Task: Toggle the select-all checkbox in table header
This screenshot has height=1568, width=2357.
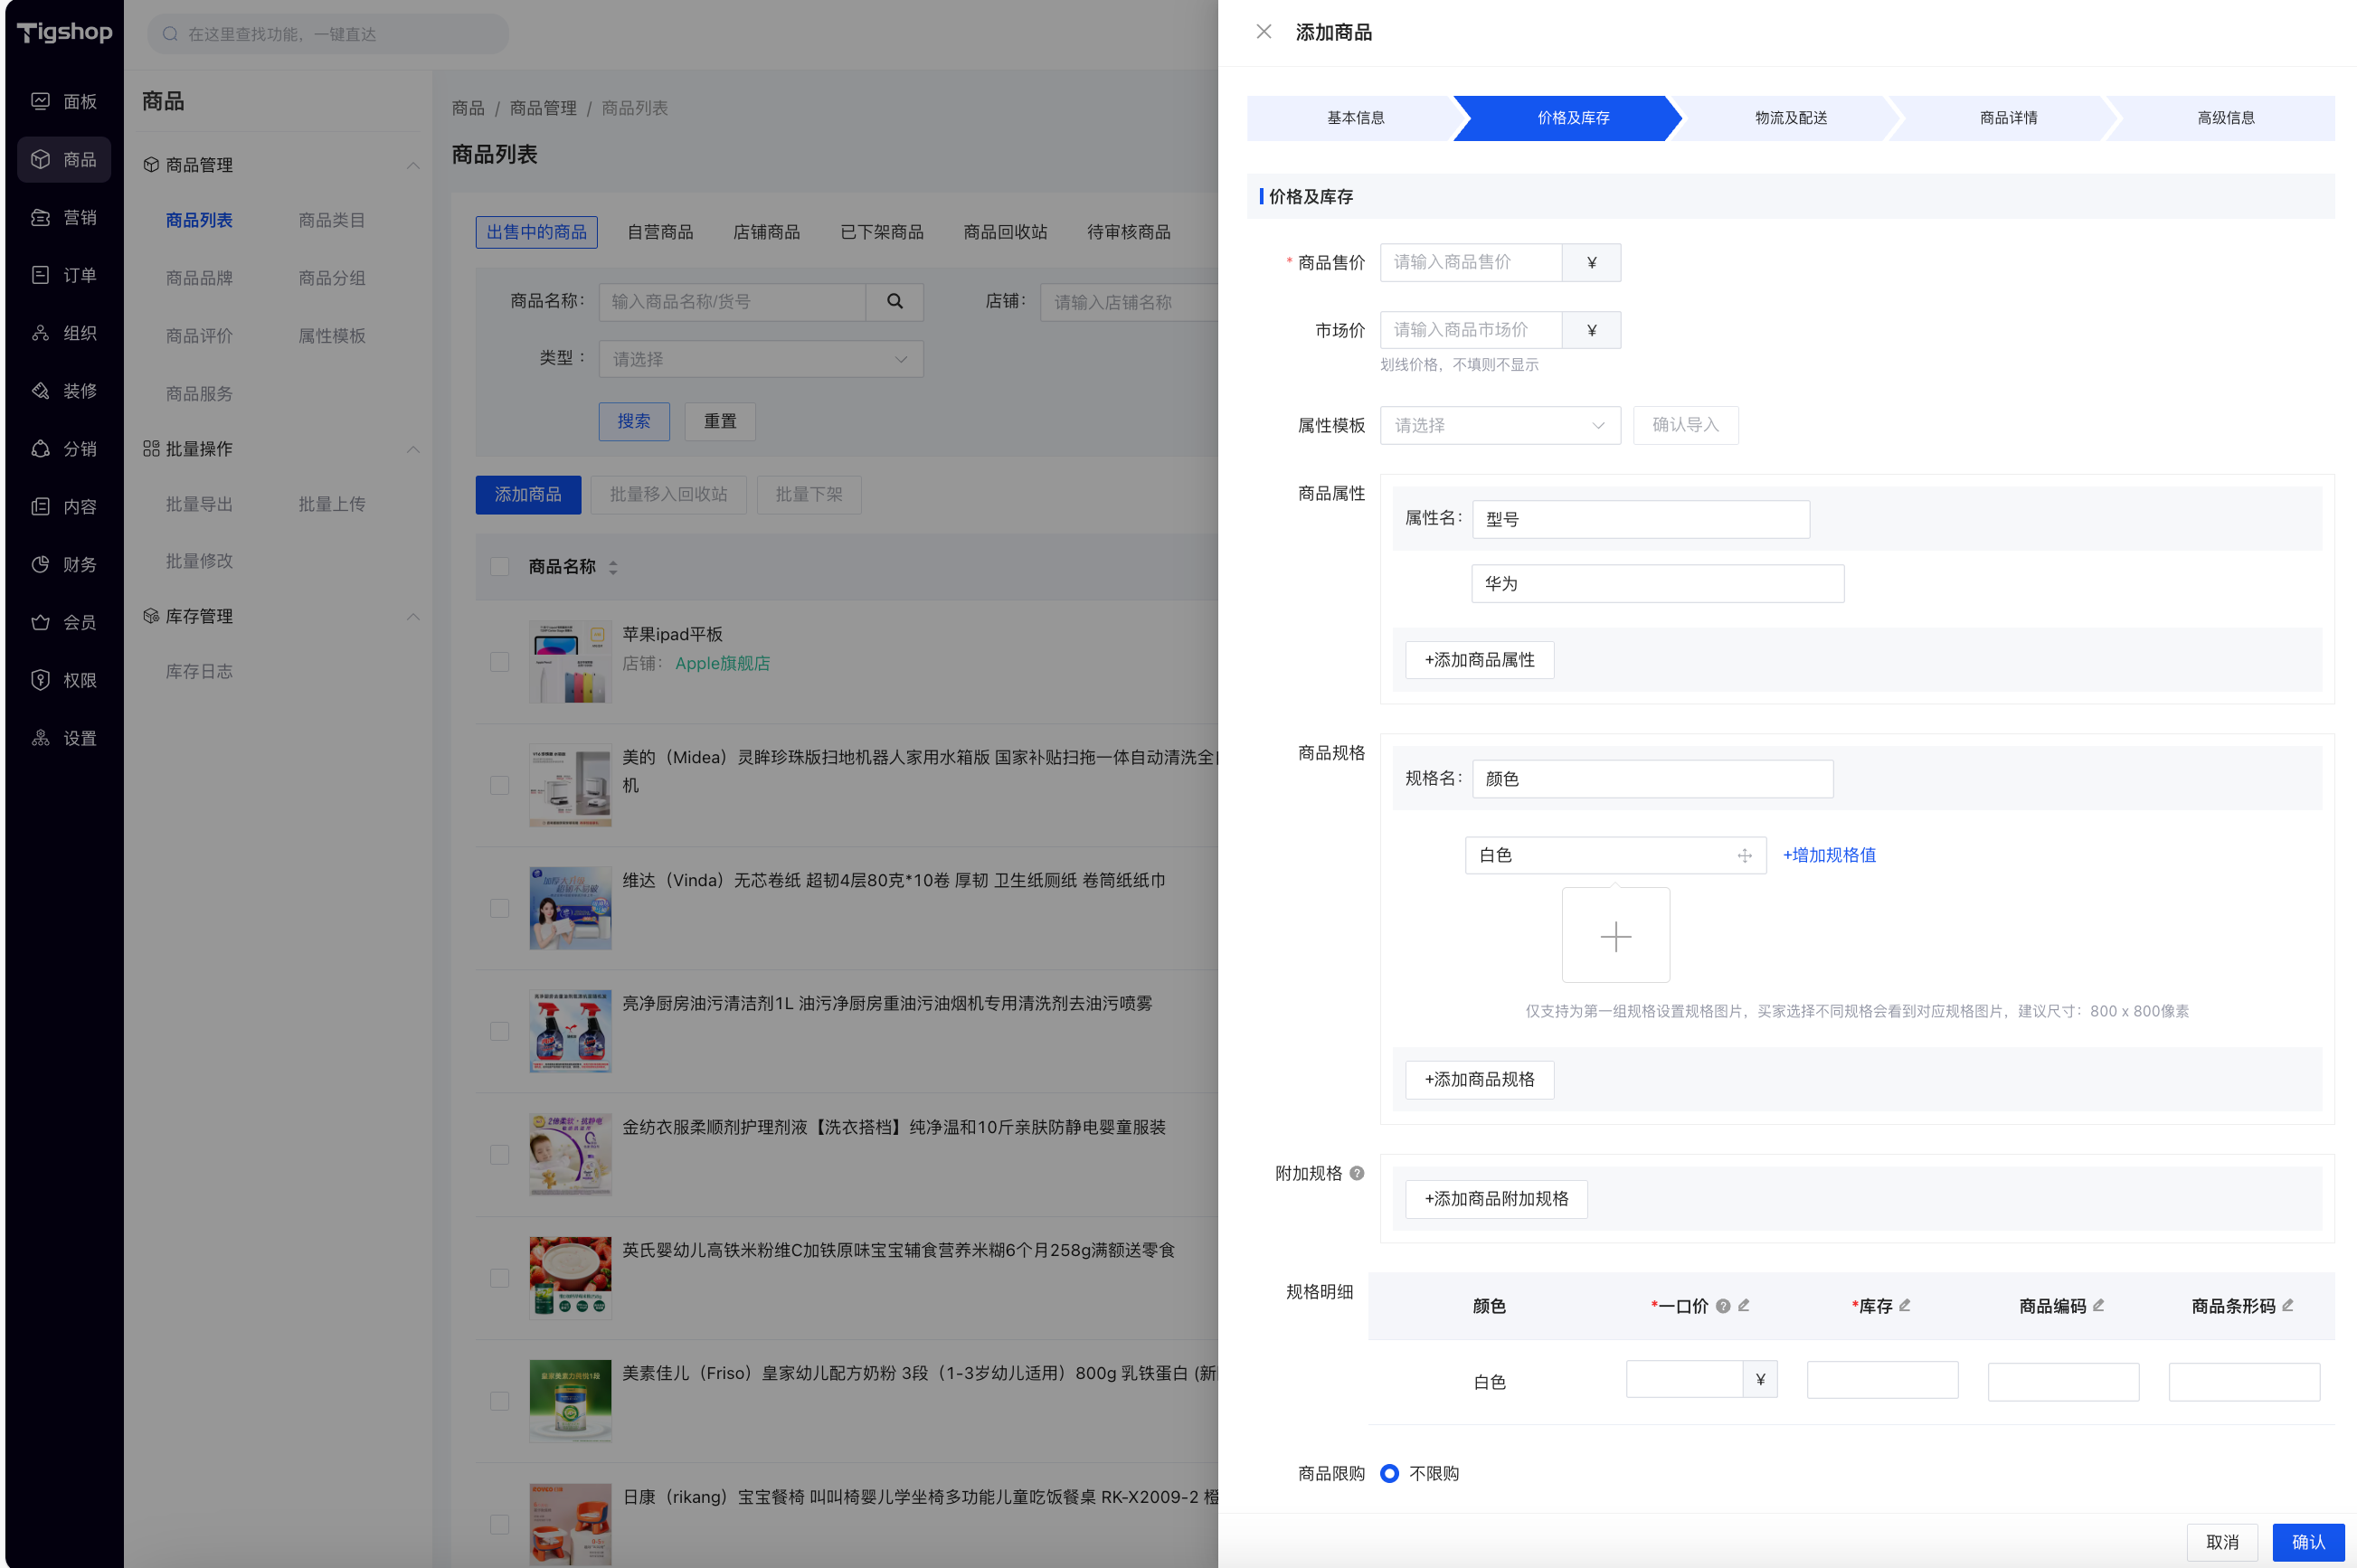Action: click(x=499, y=567)
